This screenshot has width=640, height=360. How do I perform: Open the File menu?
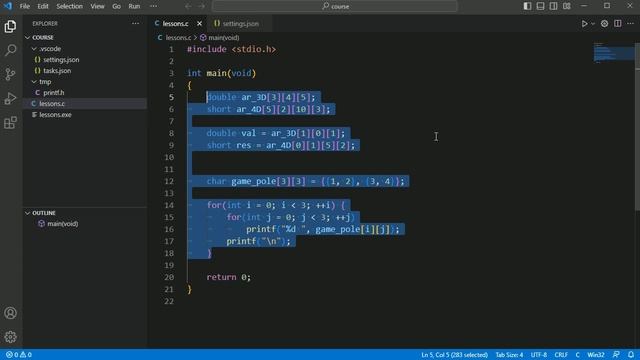point(24,6)
